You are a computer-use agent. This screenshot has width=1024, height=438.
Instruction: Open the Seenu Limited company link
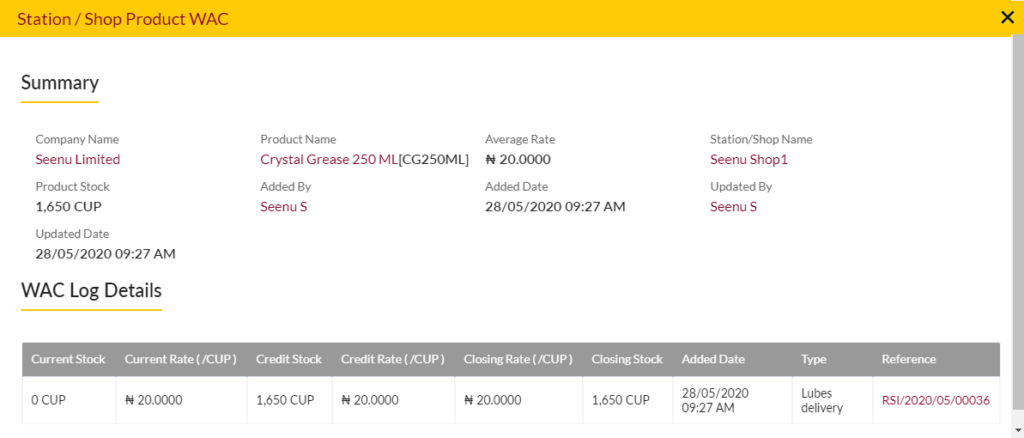click(x=78, y=159)
